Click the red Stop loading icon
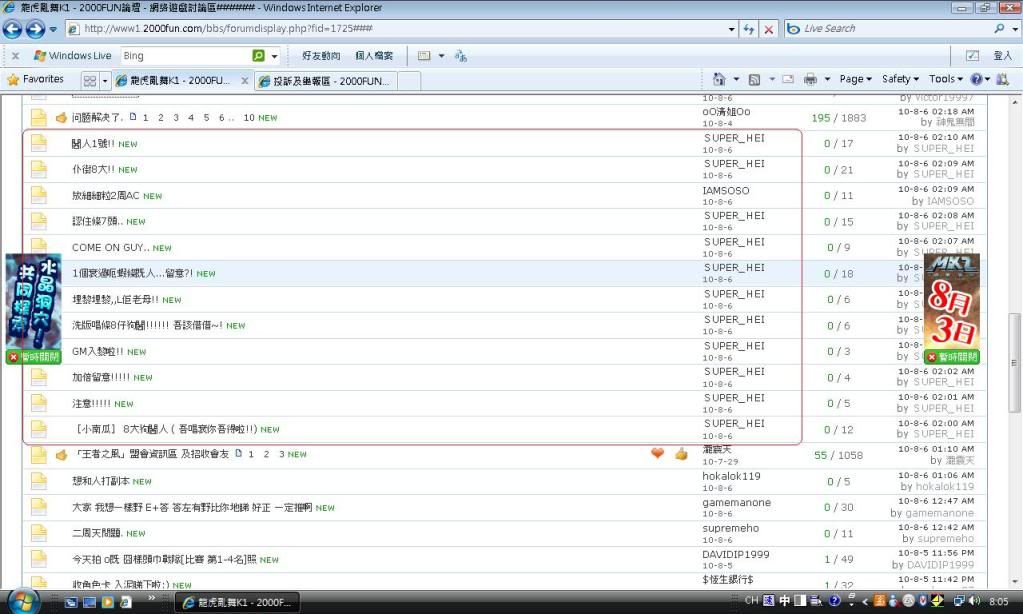 click(x=768, y=29)
